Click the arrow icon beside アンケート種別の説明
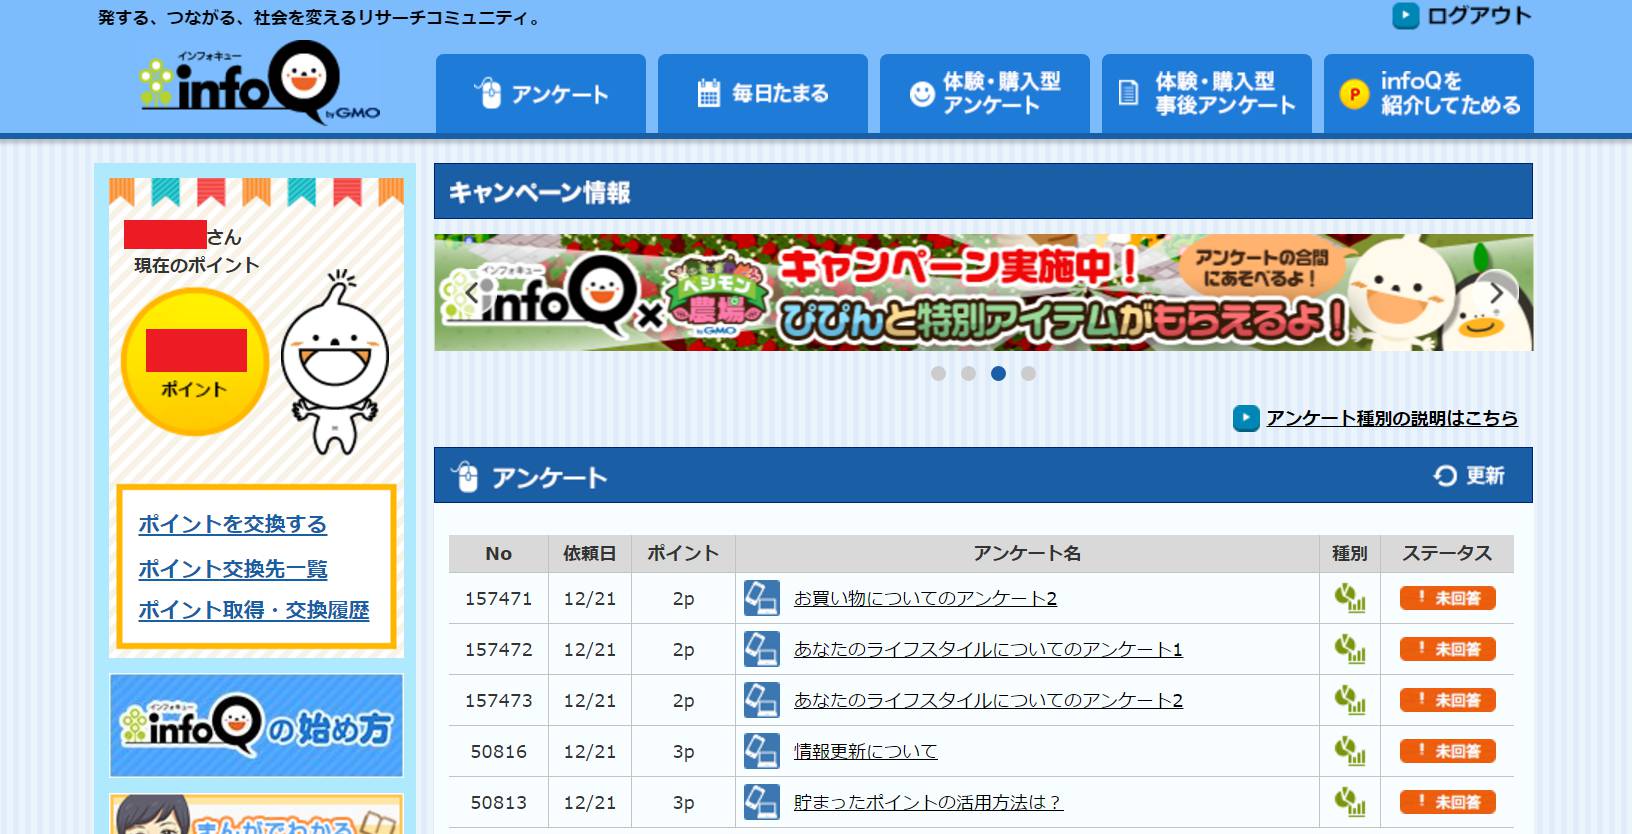 point(1246,418)
